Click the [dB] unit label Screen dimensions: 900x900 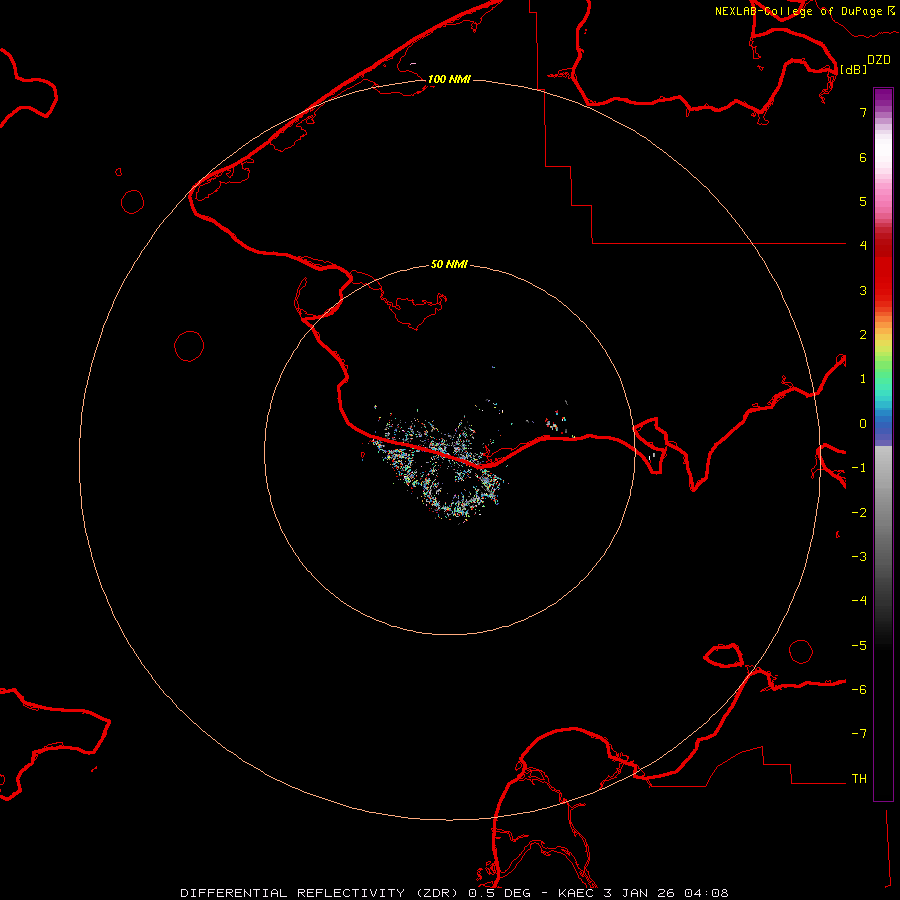click(x=853, y=69)
